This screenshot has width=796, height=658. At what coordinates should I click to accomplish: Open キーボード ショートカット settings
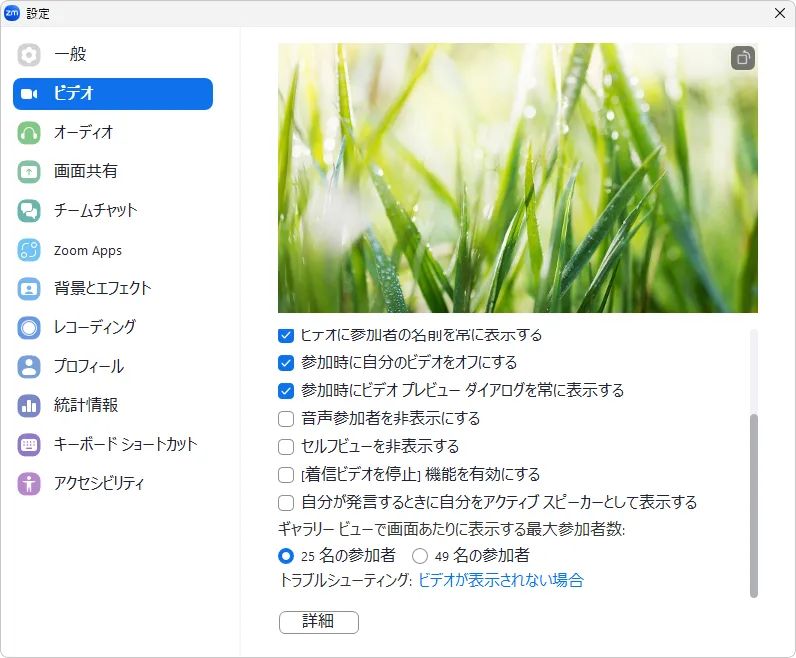(125, 445)
